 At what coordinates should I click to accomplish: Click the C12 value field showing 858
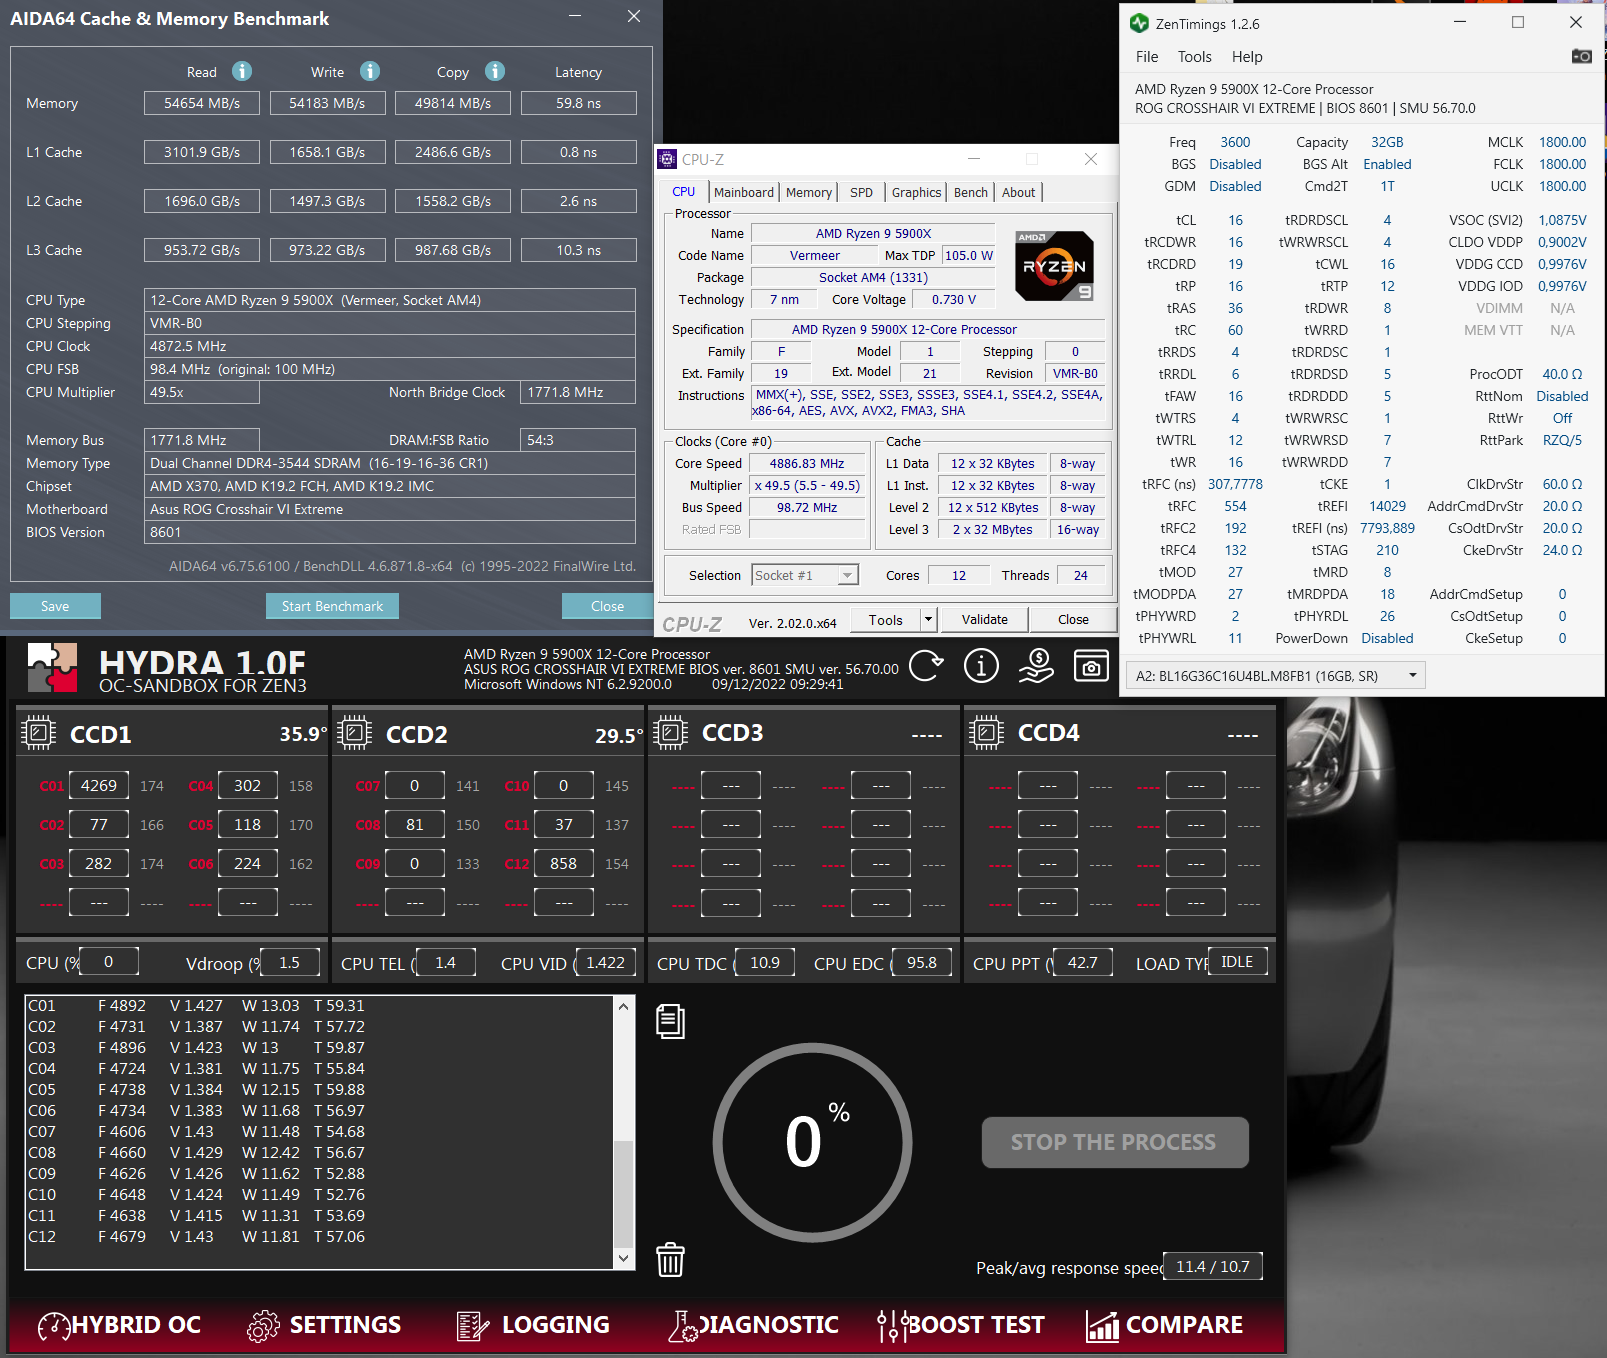click(564, 864)
